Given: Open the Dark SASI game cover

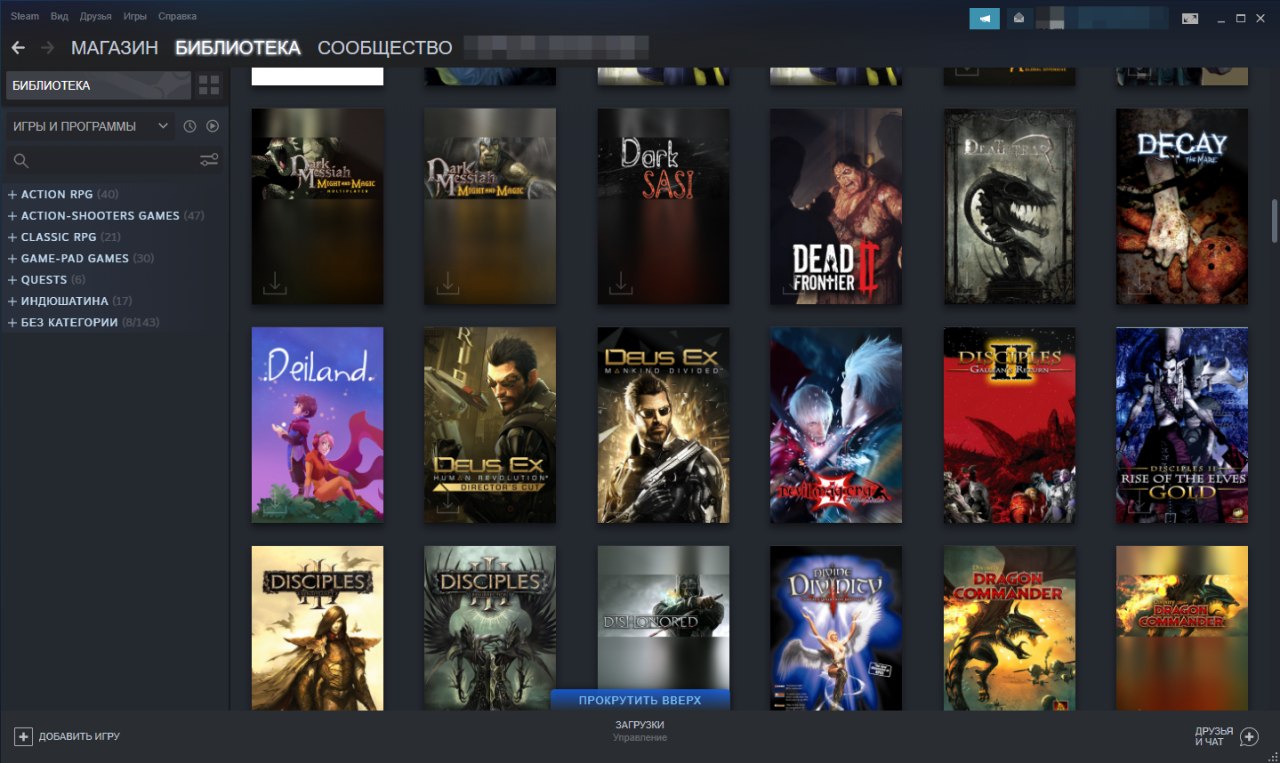Looking at the screenshot, I should click(663, 206).
